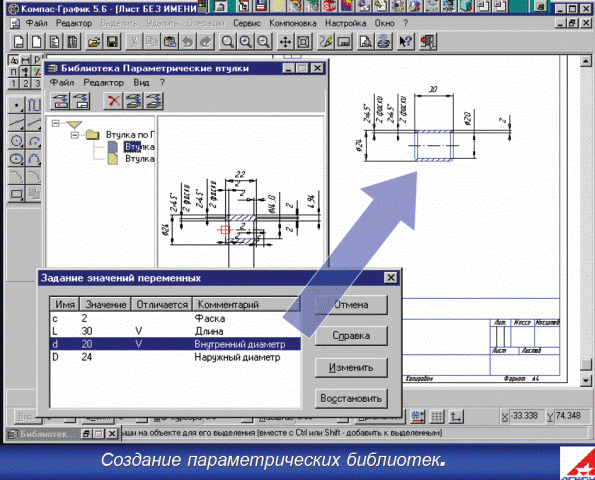Screen dimensions: 595x480
Task: Click numbered button '2' in left panel
Action: (x=25, y=84)
